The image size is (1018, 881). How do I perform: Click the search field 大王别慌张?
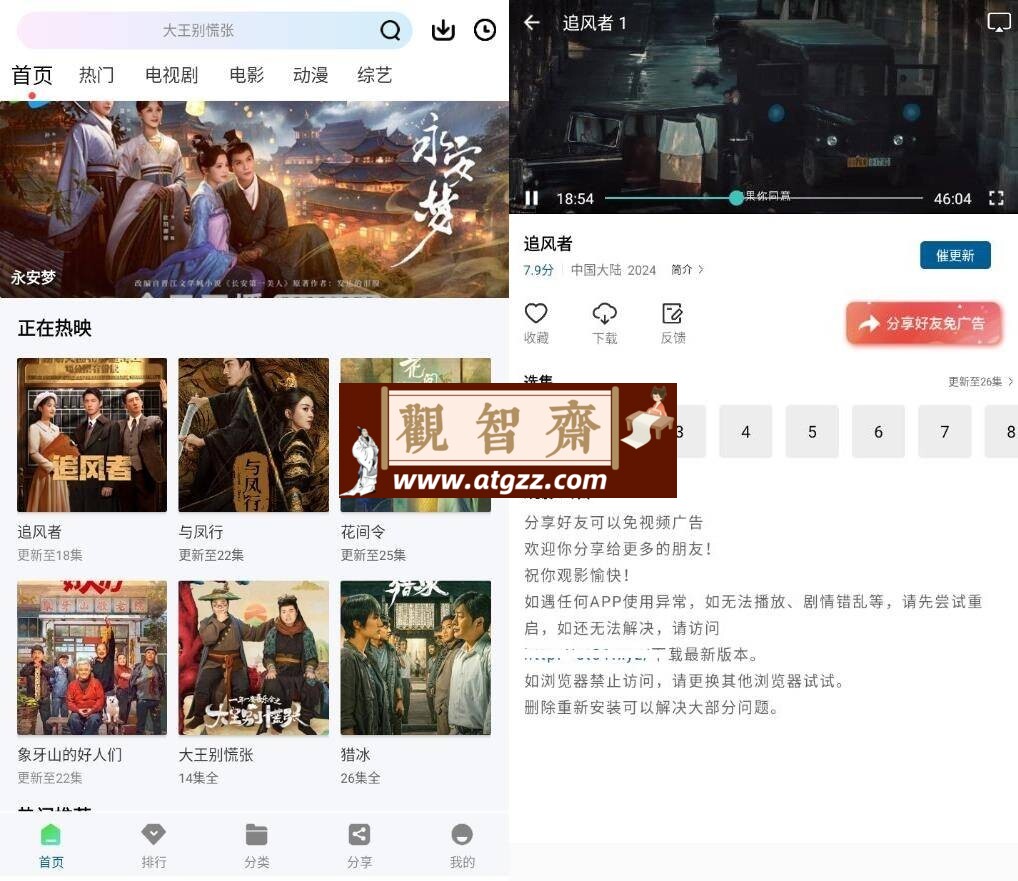(214, 30)
